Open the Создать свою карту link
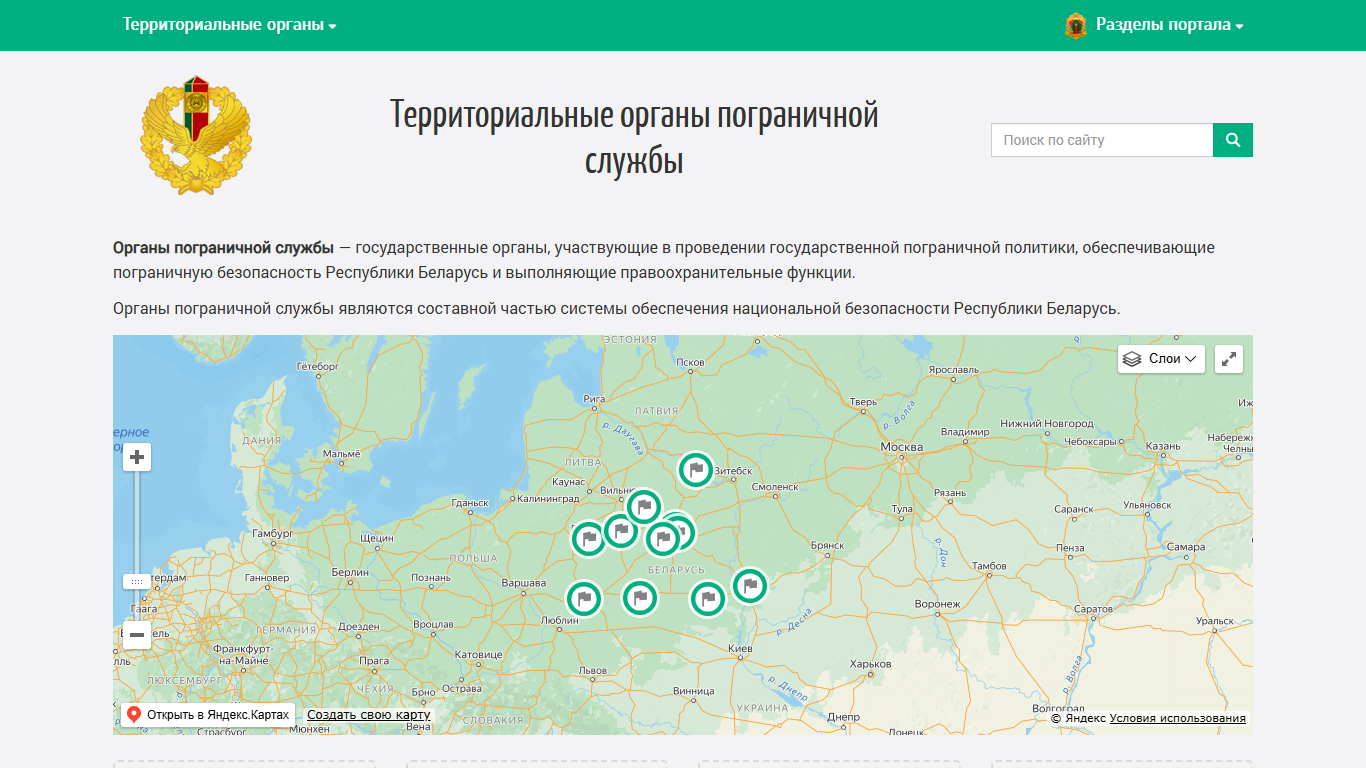This screenshot has width=1366, height=768. pos(368,715)
